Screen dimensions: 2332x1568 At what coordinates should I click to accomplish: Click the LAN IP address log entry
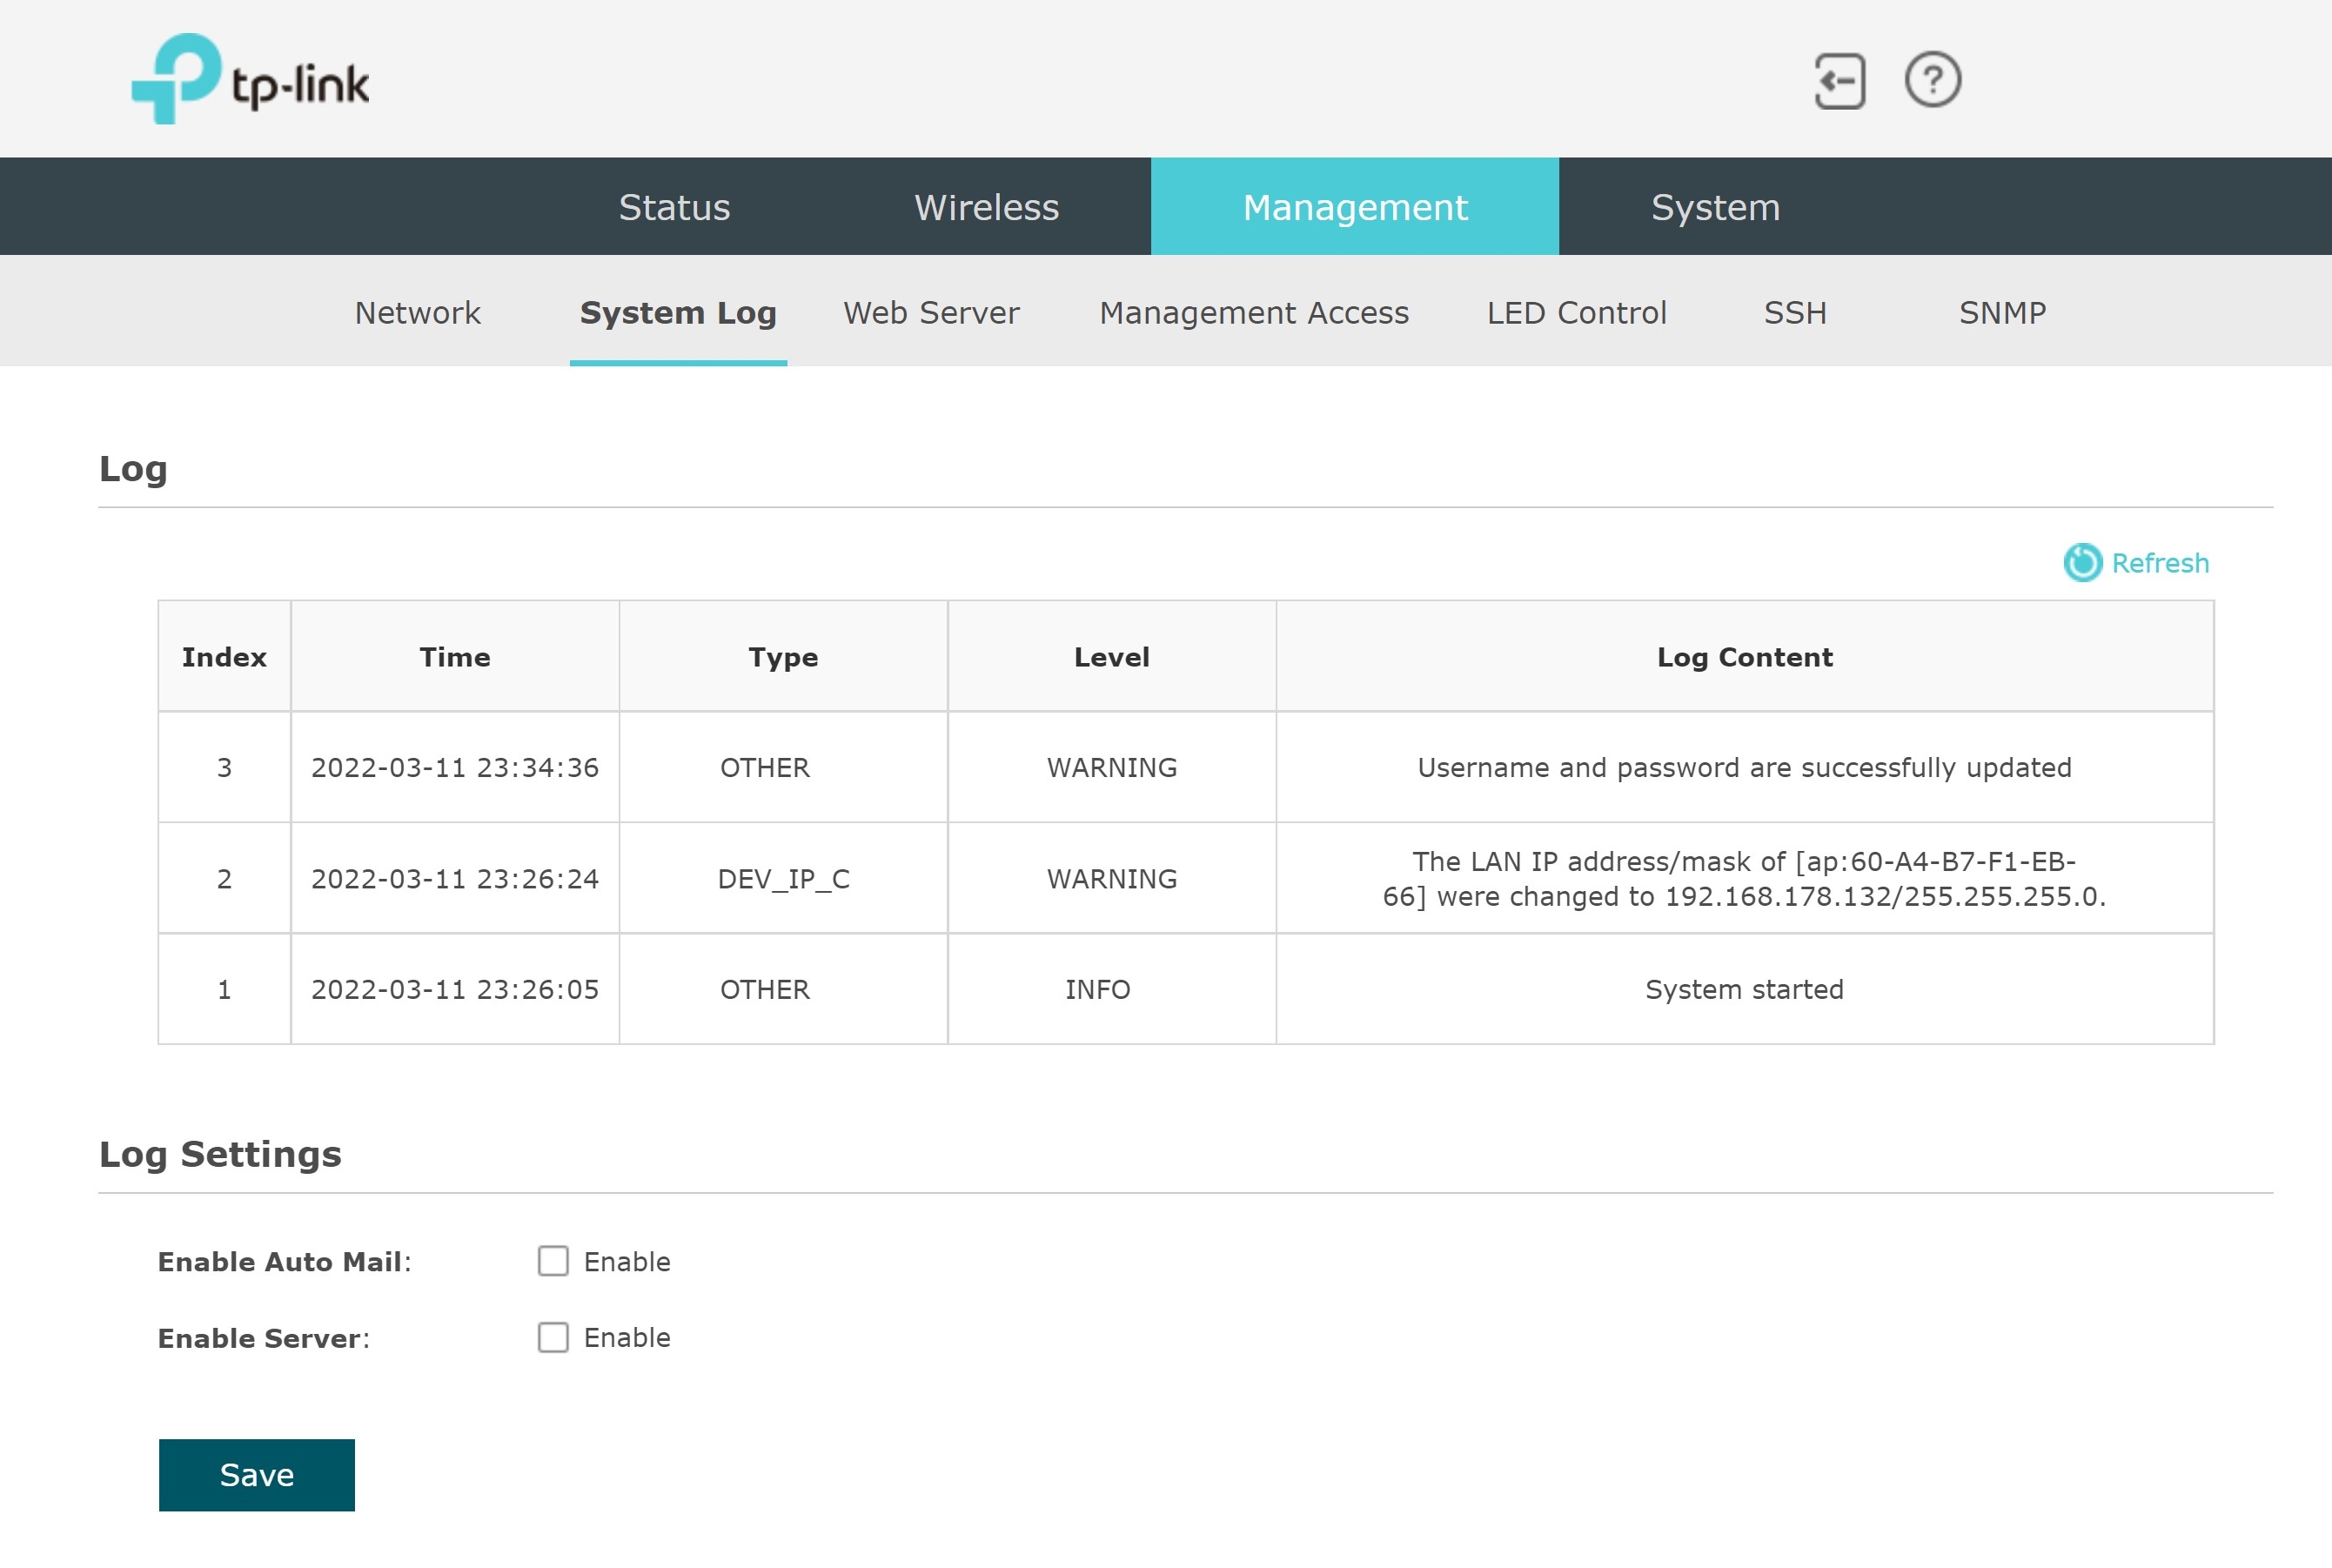coord(1744,878)
